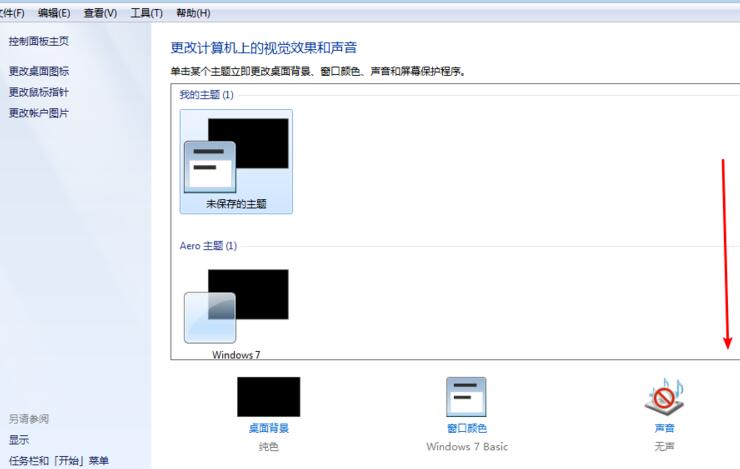Viewport: 740px width, 469px height.
Task: Click the 未保存的主题 label text
Action: click(236, 204)
